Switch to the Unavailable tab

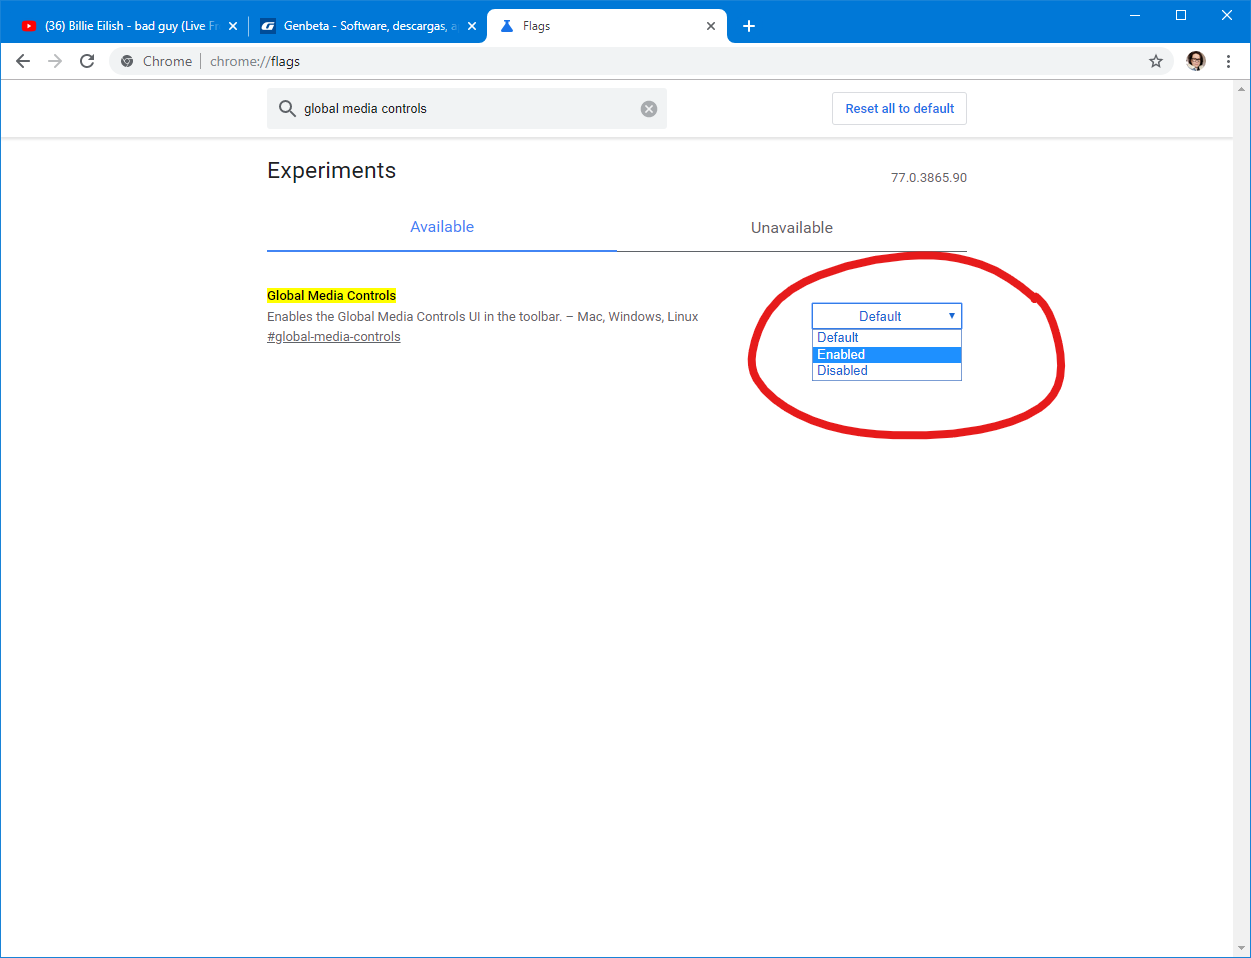(791, 227)
